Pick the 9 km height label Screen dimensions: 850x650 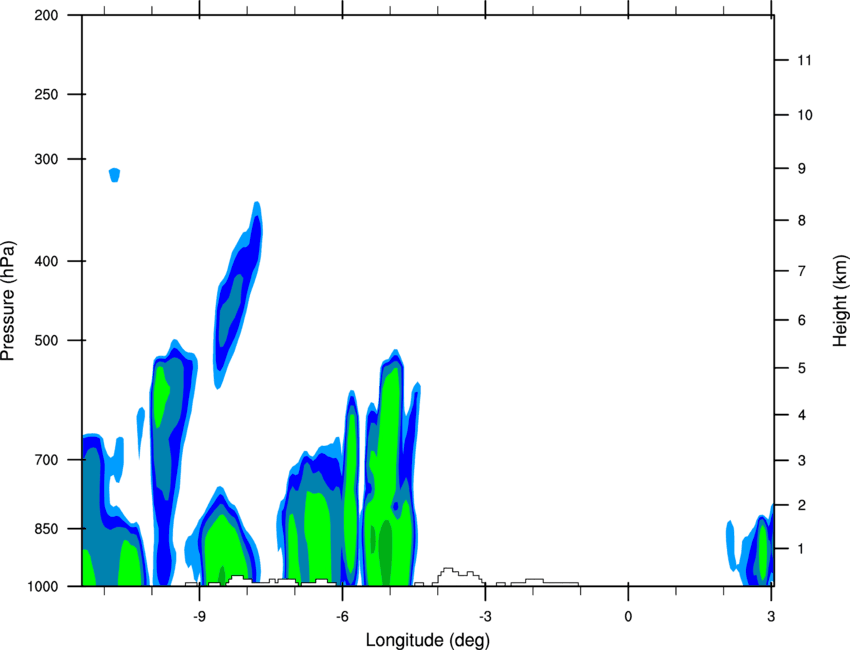(x=801, y=169)
